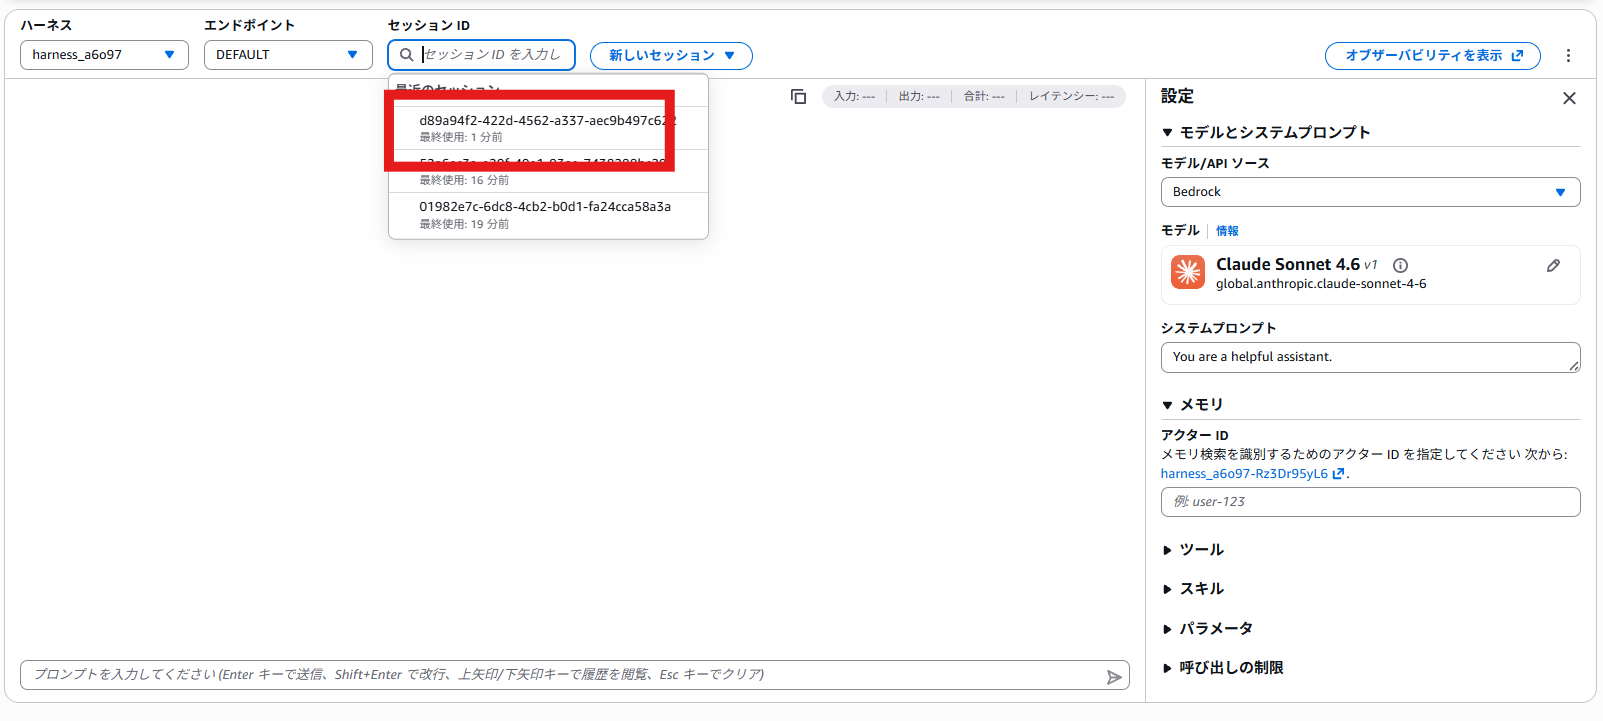Viewport: 1603px width, 721px height.
Task: Select session 01982e7c from recent sessions
Action: click(548, 215)
